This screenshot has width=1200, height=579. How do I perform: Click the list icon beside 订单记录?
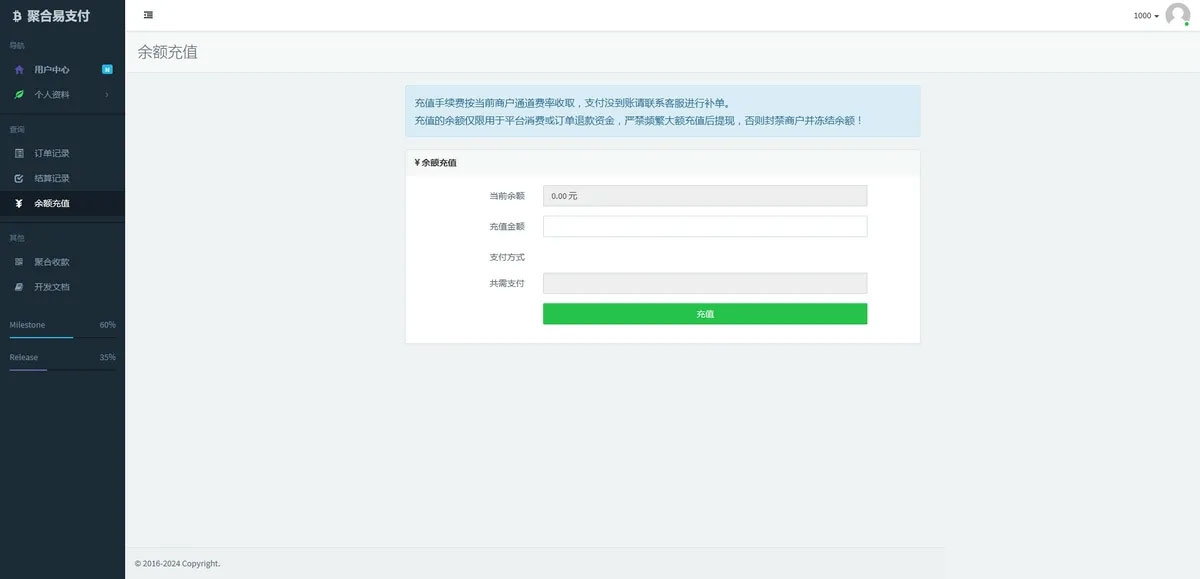tap(19, 153)
